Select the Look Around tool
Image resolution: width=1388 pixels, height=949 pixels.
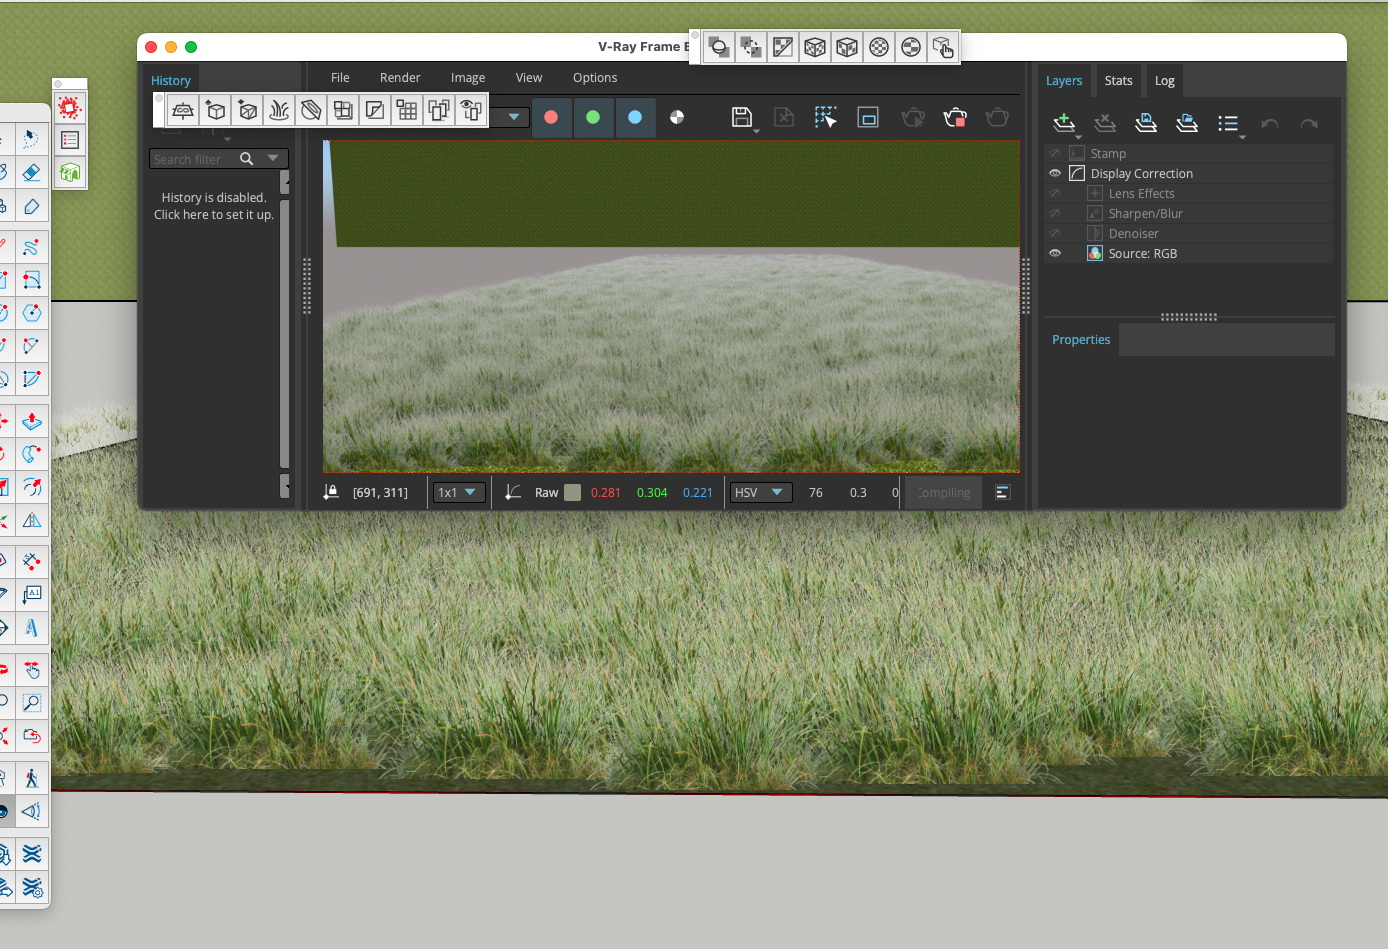click(32, 810)
